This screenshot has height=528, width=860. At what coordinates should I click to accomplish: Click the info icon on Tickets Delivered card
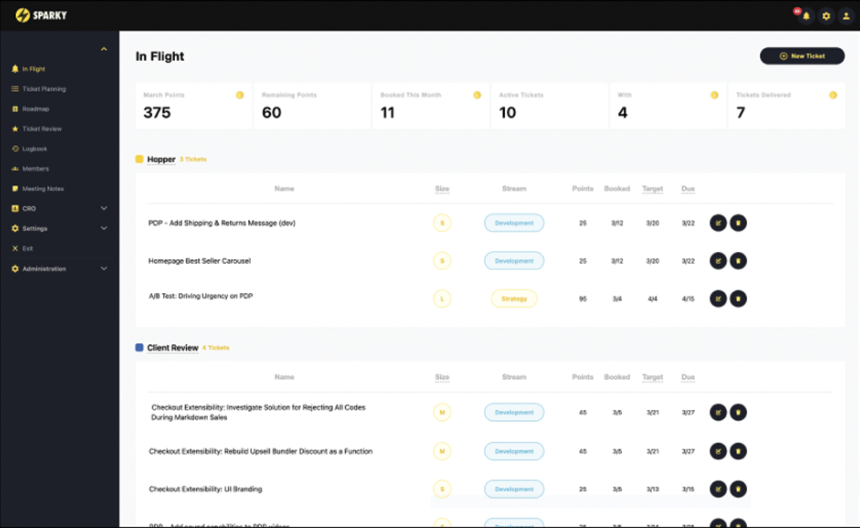tap(833, 95)
